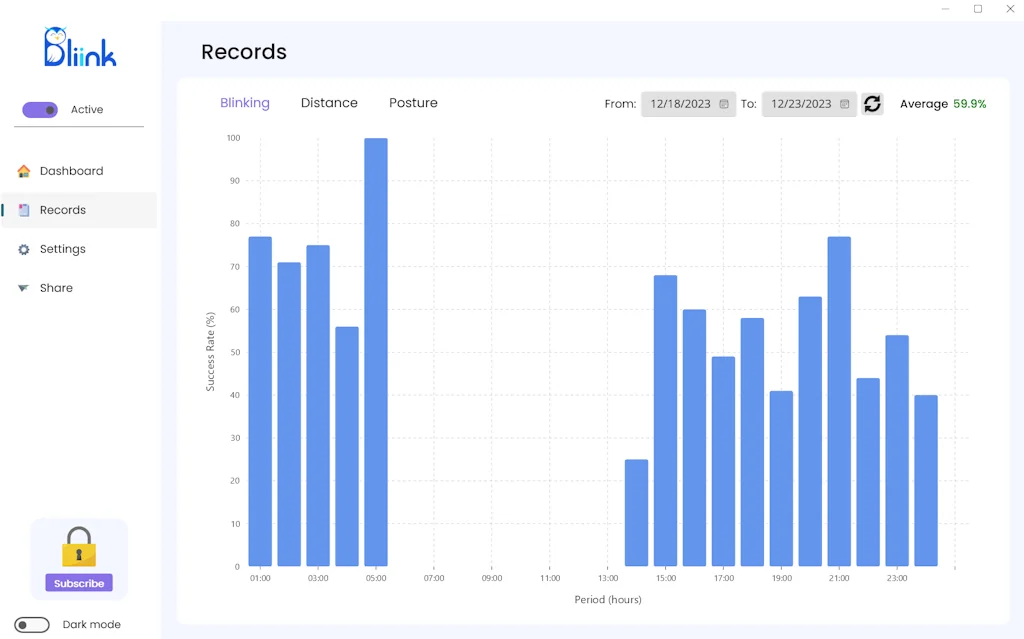Image resolution: width=1024 pixels, height=639 pixels.
Task: Open the From date field showing 12/18/2023
Action: [x=683, y=104]
